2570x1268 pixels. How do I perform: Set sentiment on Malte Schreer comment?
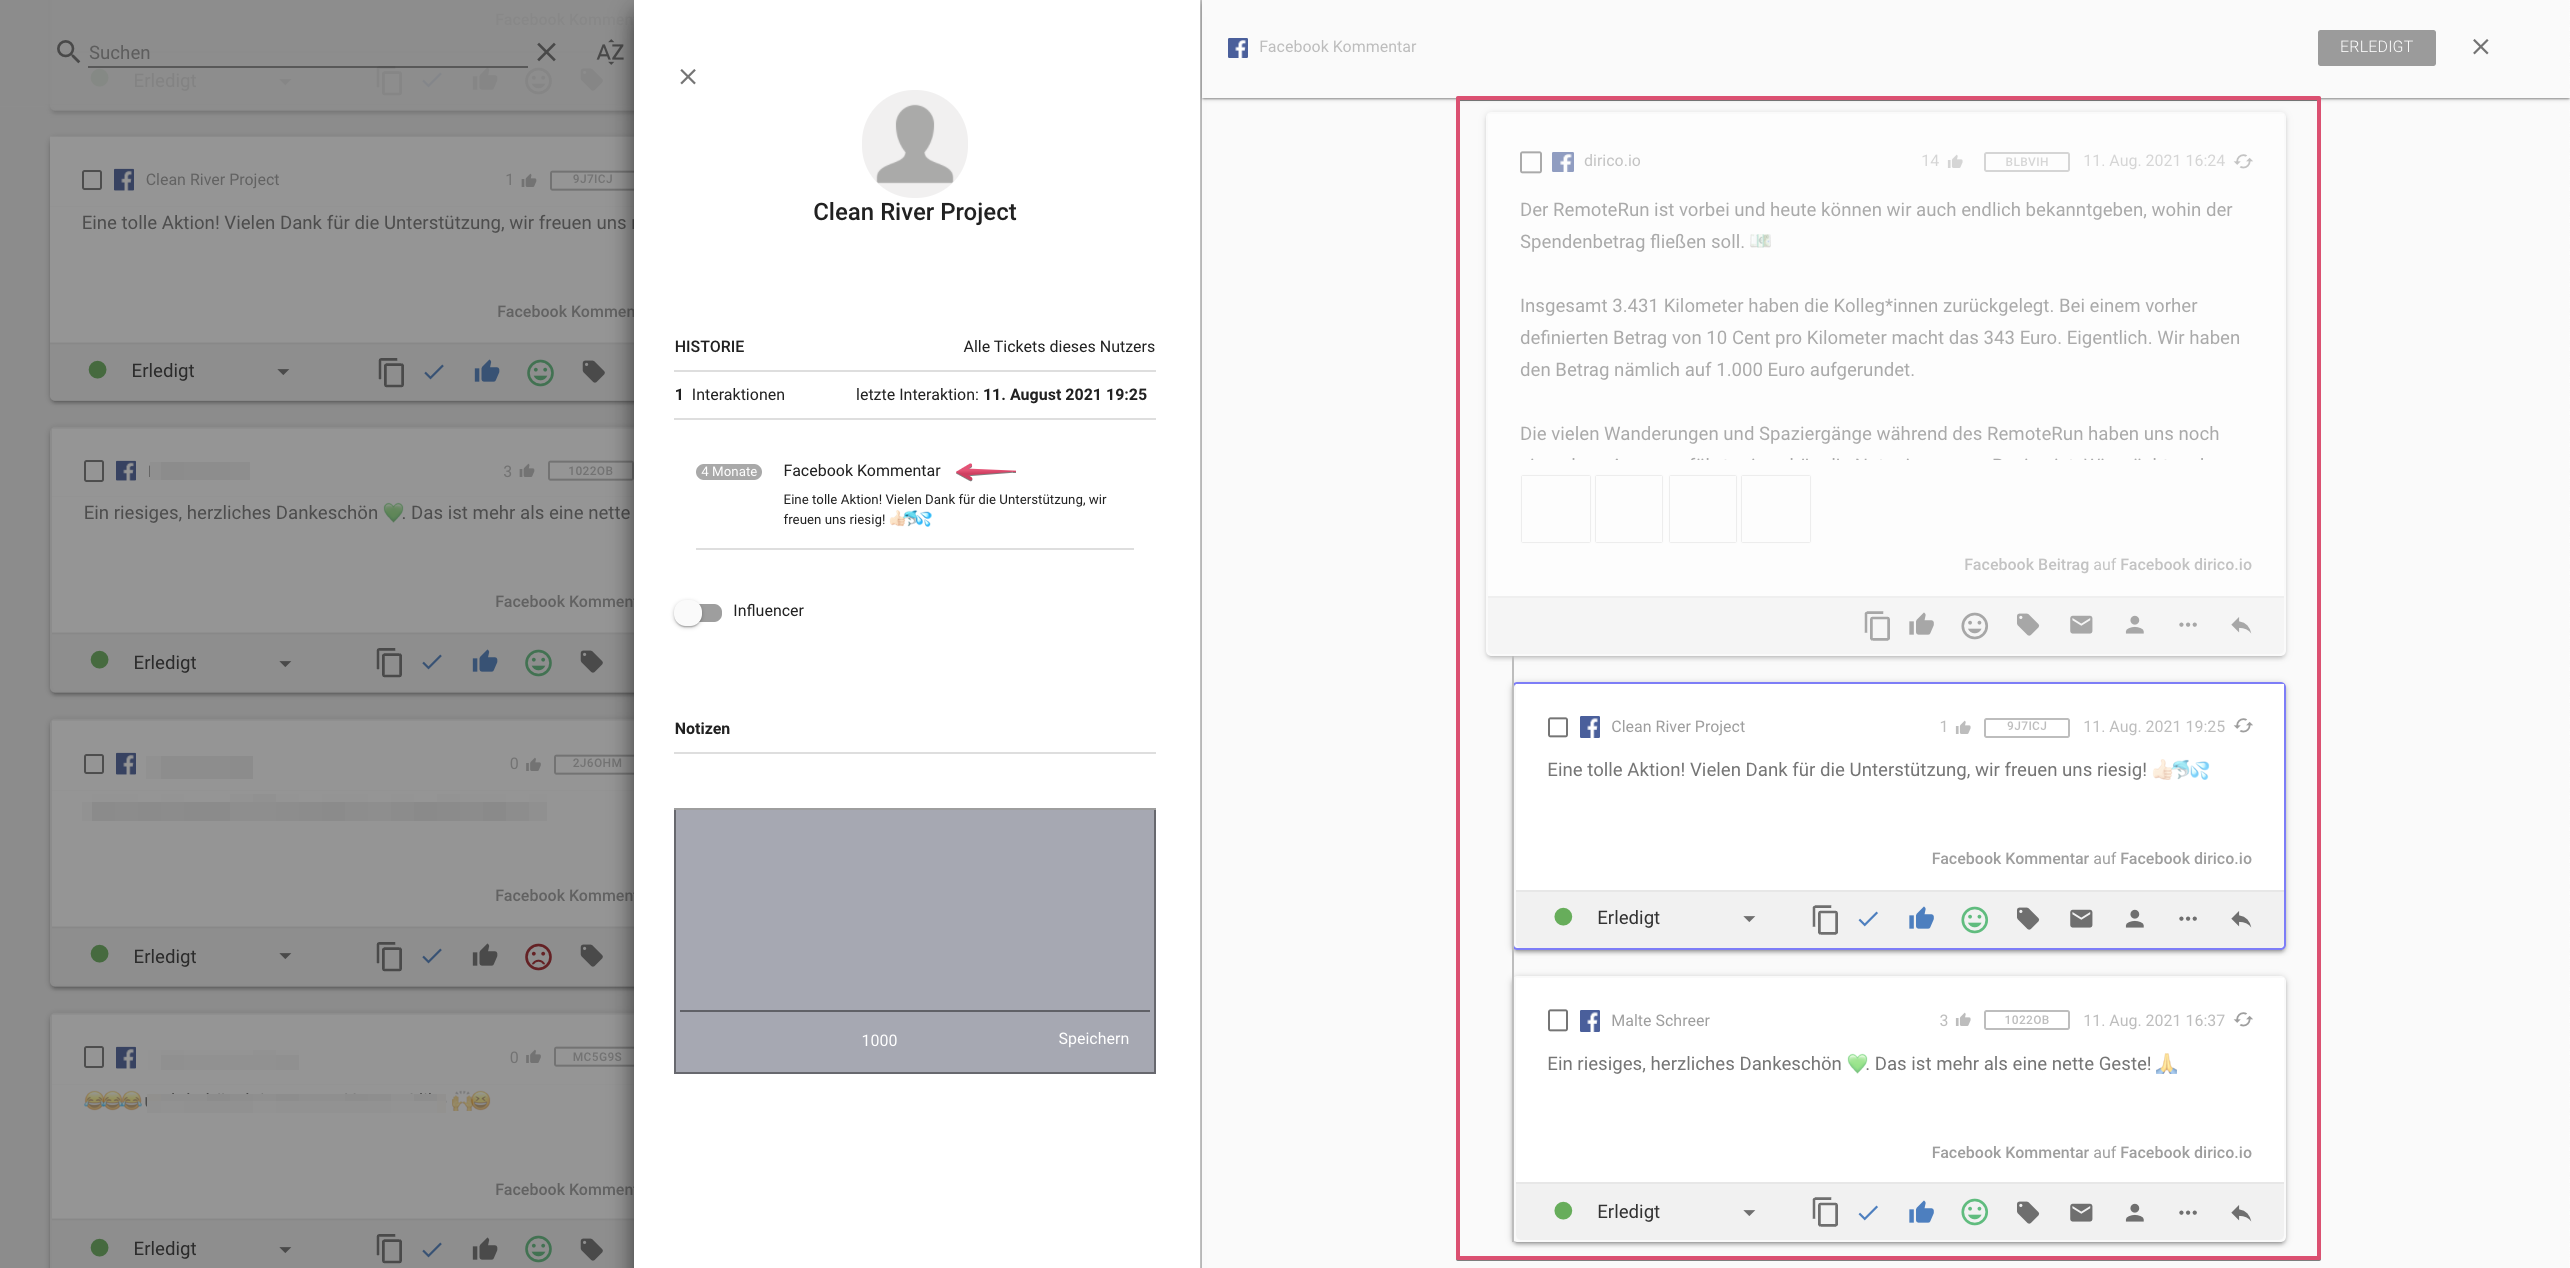[x=1974, y=1213]
